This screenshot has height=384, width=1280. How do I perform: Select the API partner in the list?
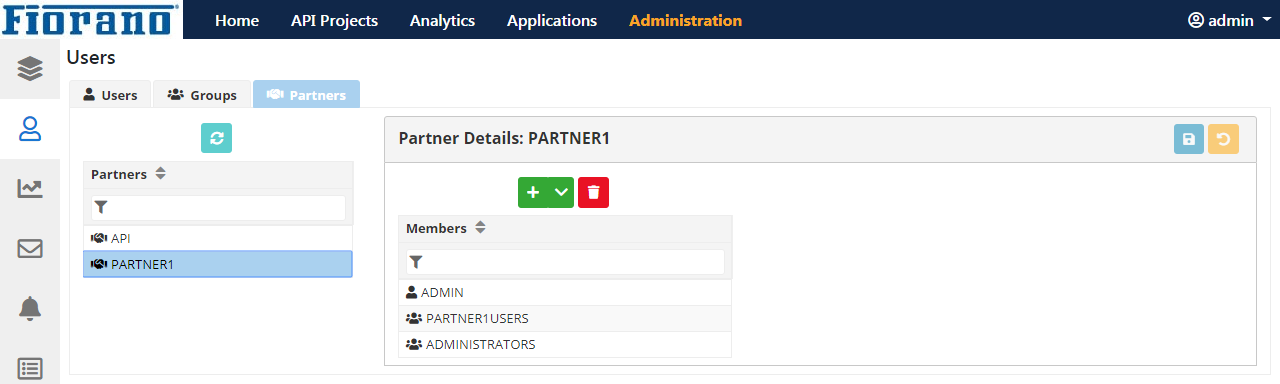[218, 238]
